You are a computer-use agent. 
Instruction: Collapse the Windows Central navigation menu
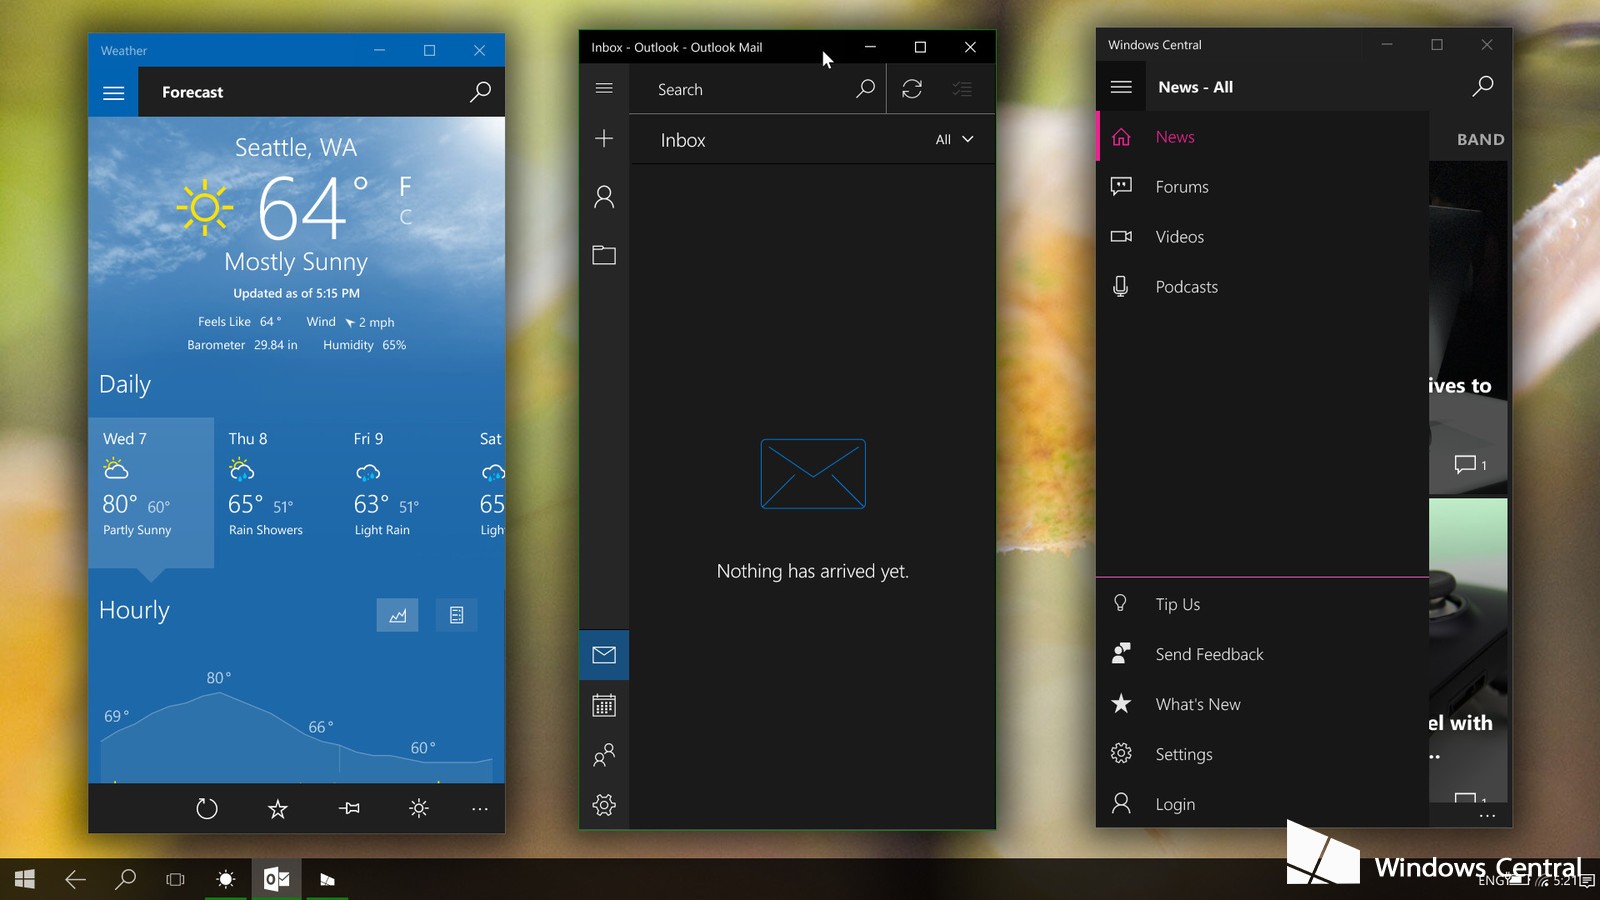coord(1121,87)
